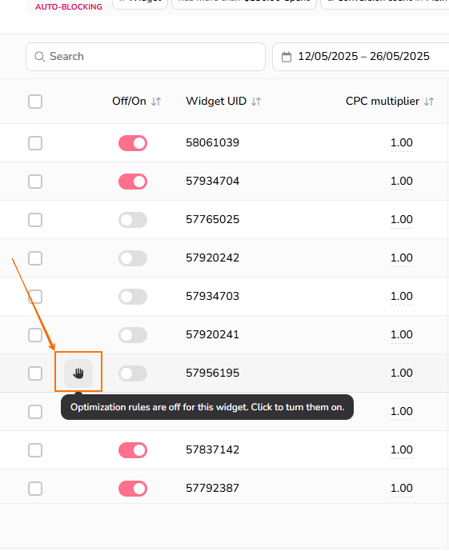Toggle off widget 58061039
Viewport: 449px width, 551px height.
pos(133,143)
